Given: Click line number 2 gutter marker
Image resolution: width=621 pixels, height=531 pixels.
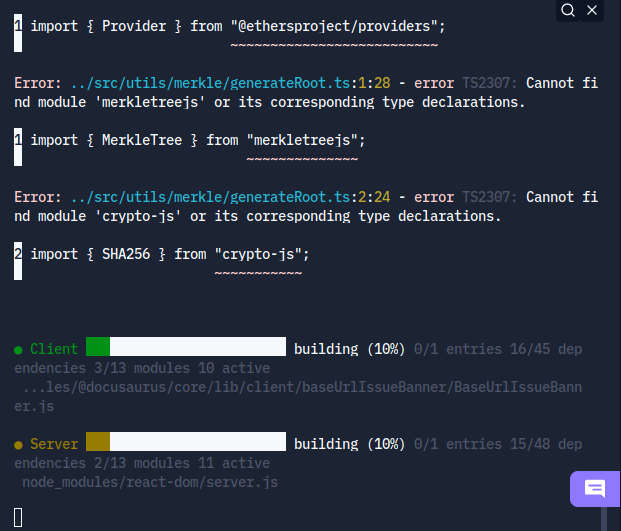Looking at the screenshot, I should [x=18, y=261].
